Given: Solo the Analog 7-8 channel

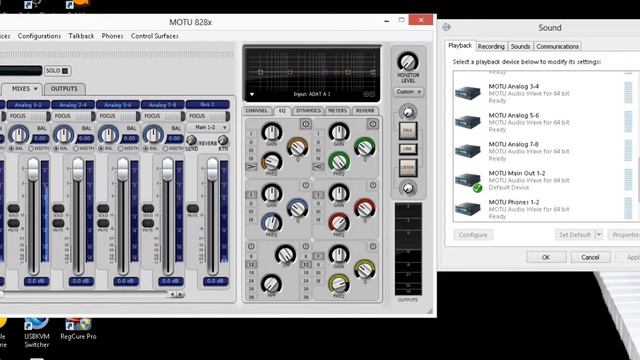Looking at the screenshot, I should [148, 209].
